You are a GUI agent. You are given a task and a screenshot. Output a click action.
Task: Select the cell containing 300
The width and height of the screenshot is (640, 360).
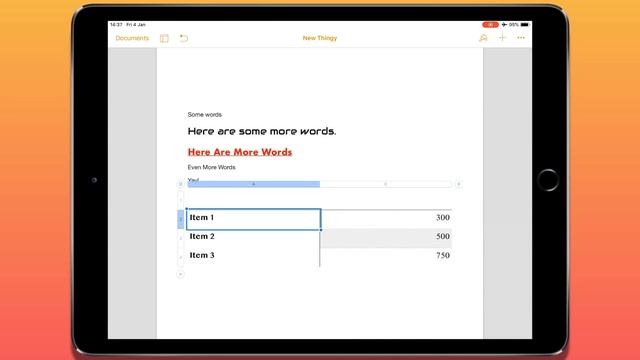click(386, 219)
